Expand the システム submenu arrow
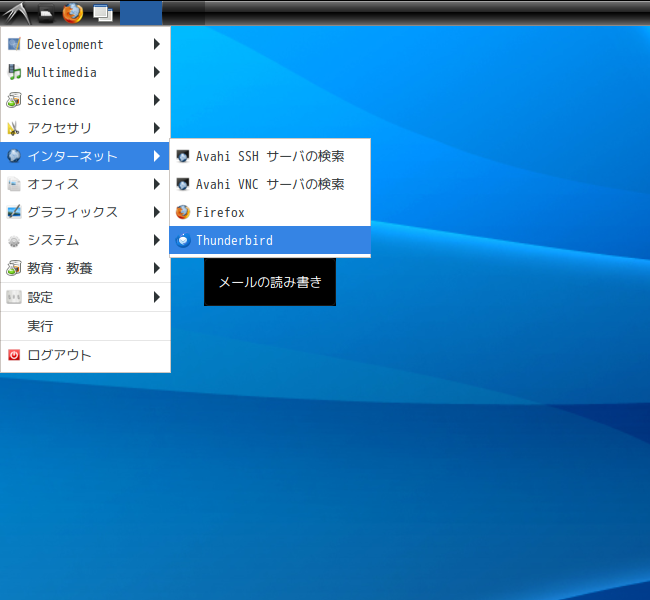Screen dimensions: 650x600 point(157,240)
